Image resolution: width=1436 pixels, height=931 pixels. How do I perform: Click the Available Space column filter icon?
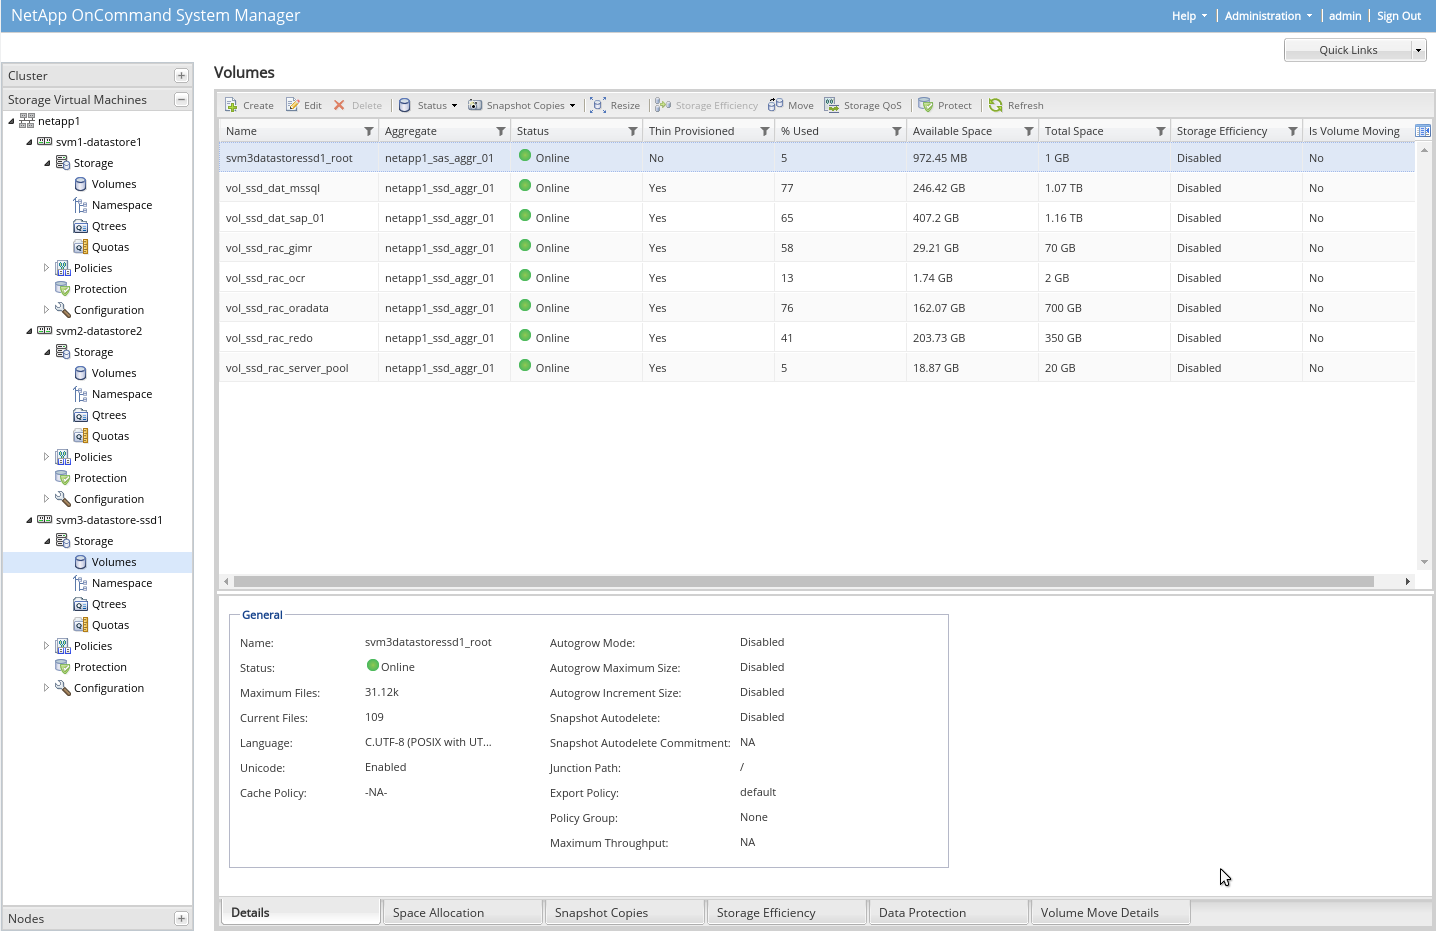[x=1029, y=131]
